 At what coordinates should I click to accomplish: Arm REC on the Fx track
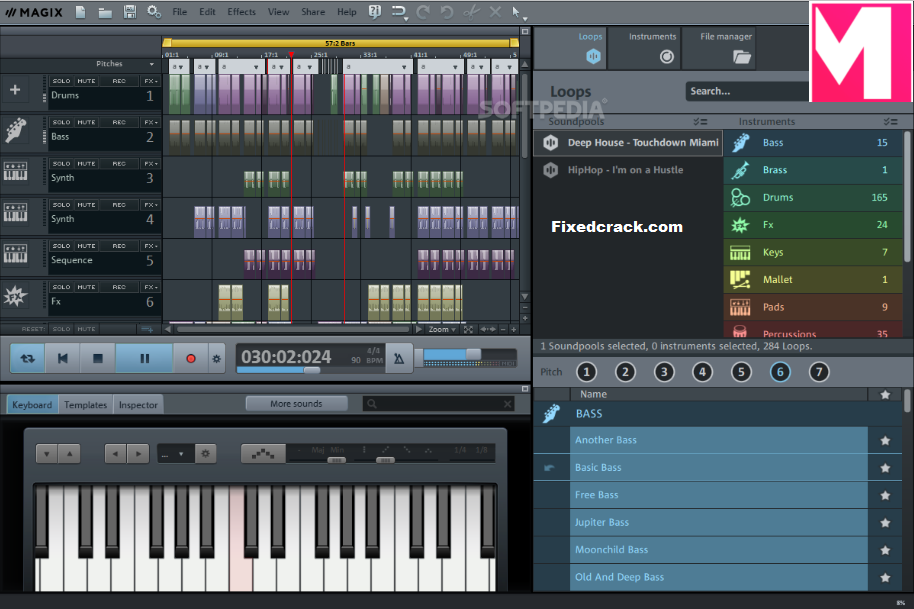coord(119,287)
